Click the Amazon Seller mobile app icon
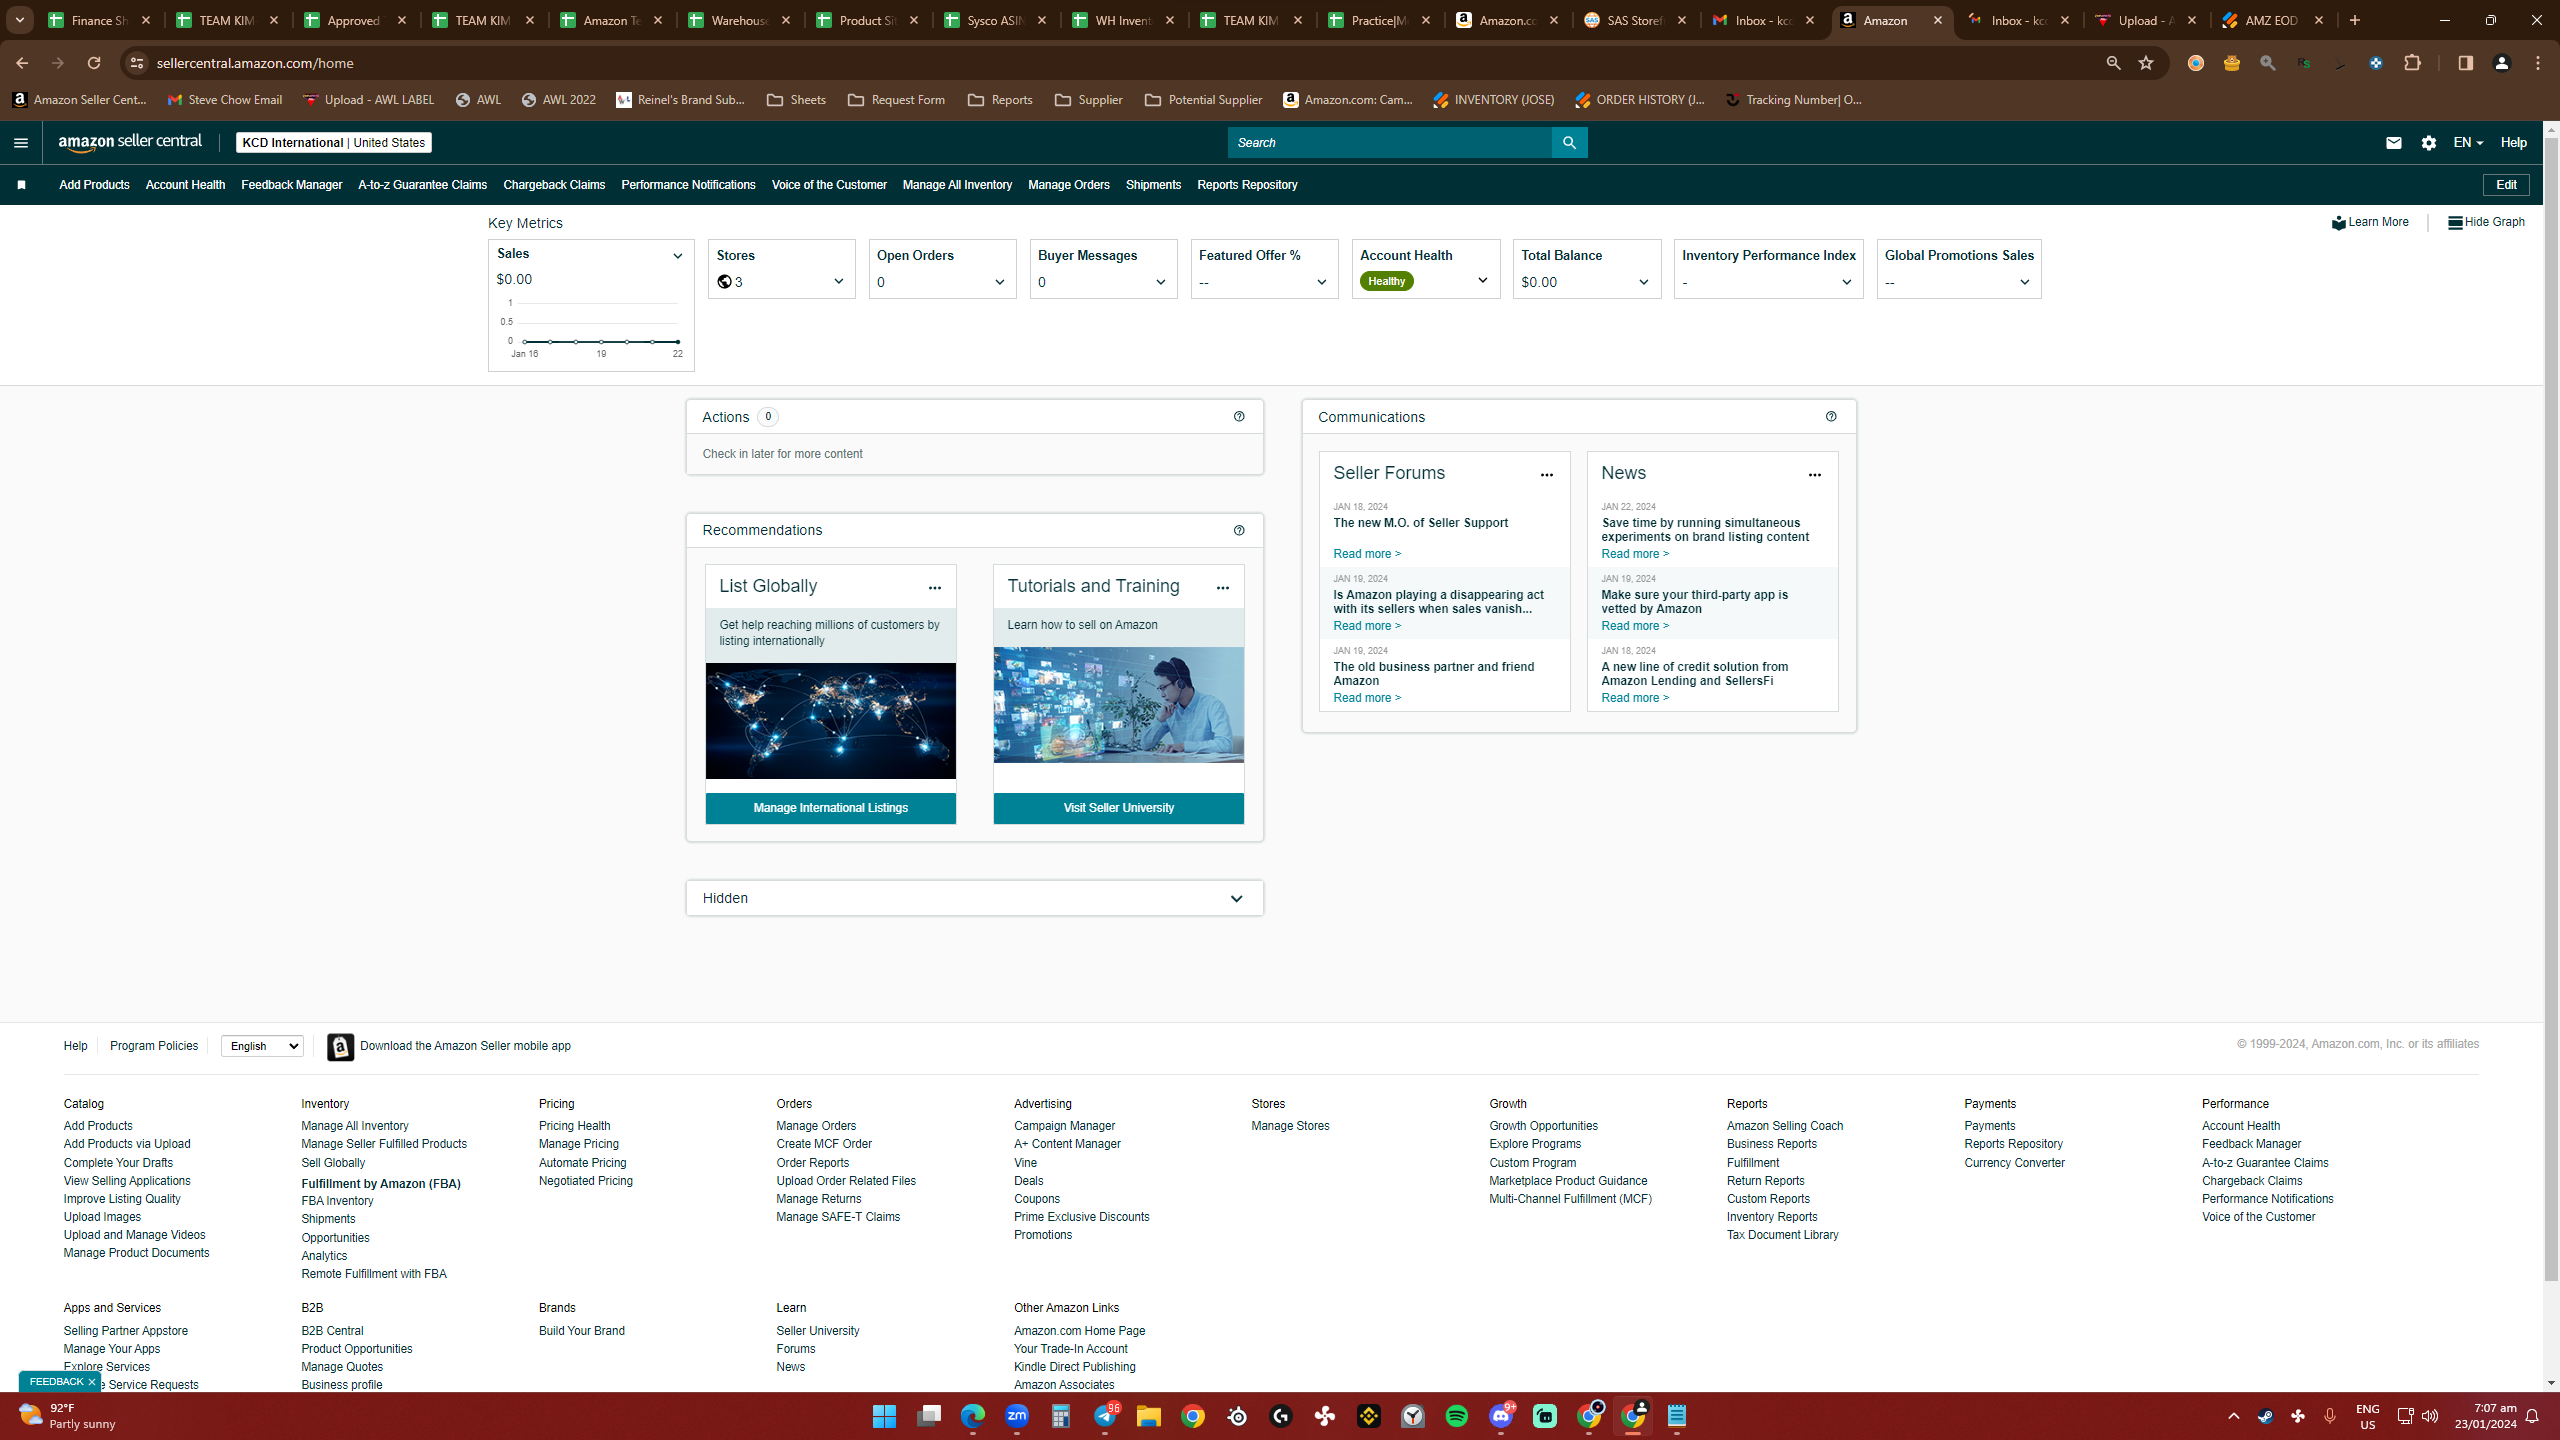The height and width of the screenshot is (1440, 2560). [340, 1047]
